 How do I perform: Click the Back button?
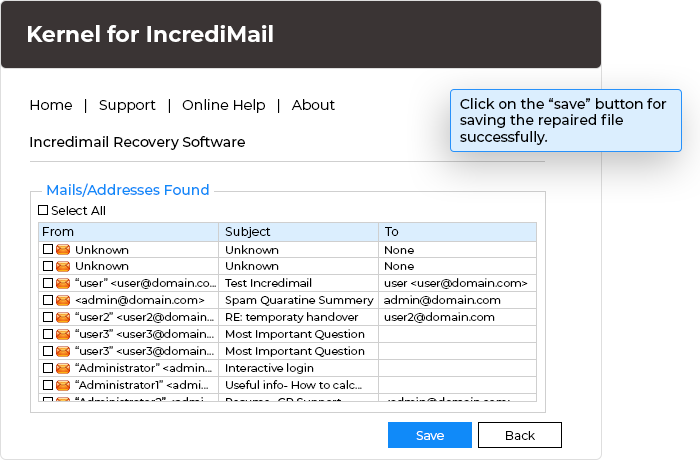click(x=519, y=435)
